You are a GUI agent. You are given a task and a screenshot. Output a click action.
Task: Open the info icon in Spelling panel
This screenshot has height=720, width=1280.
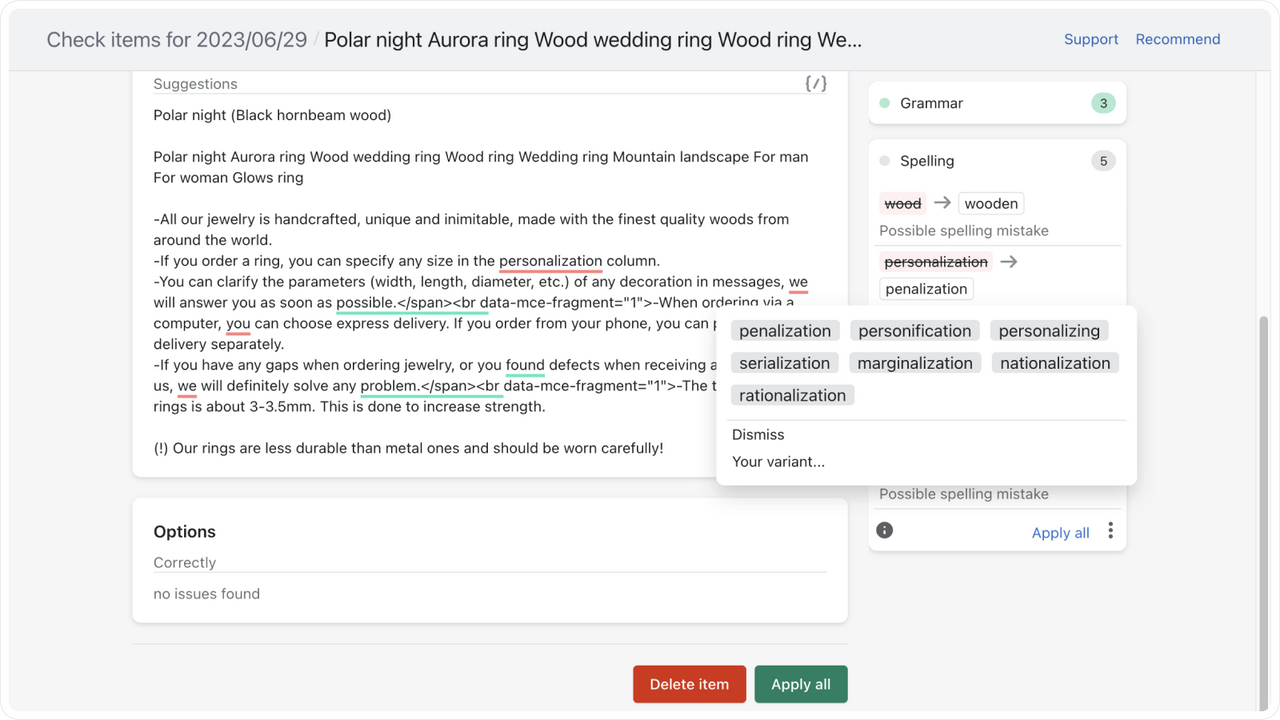click(x=885, y=531)
